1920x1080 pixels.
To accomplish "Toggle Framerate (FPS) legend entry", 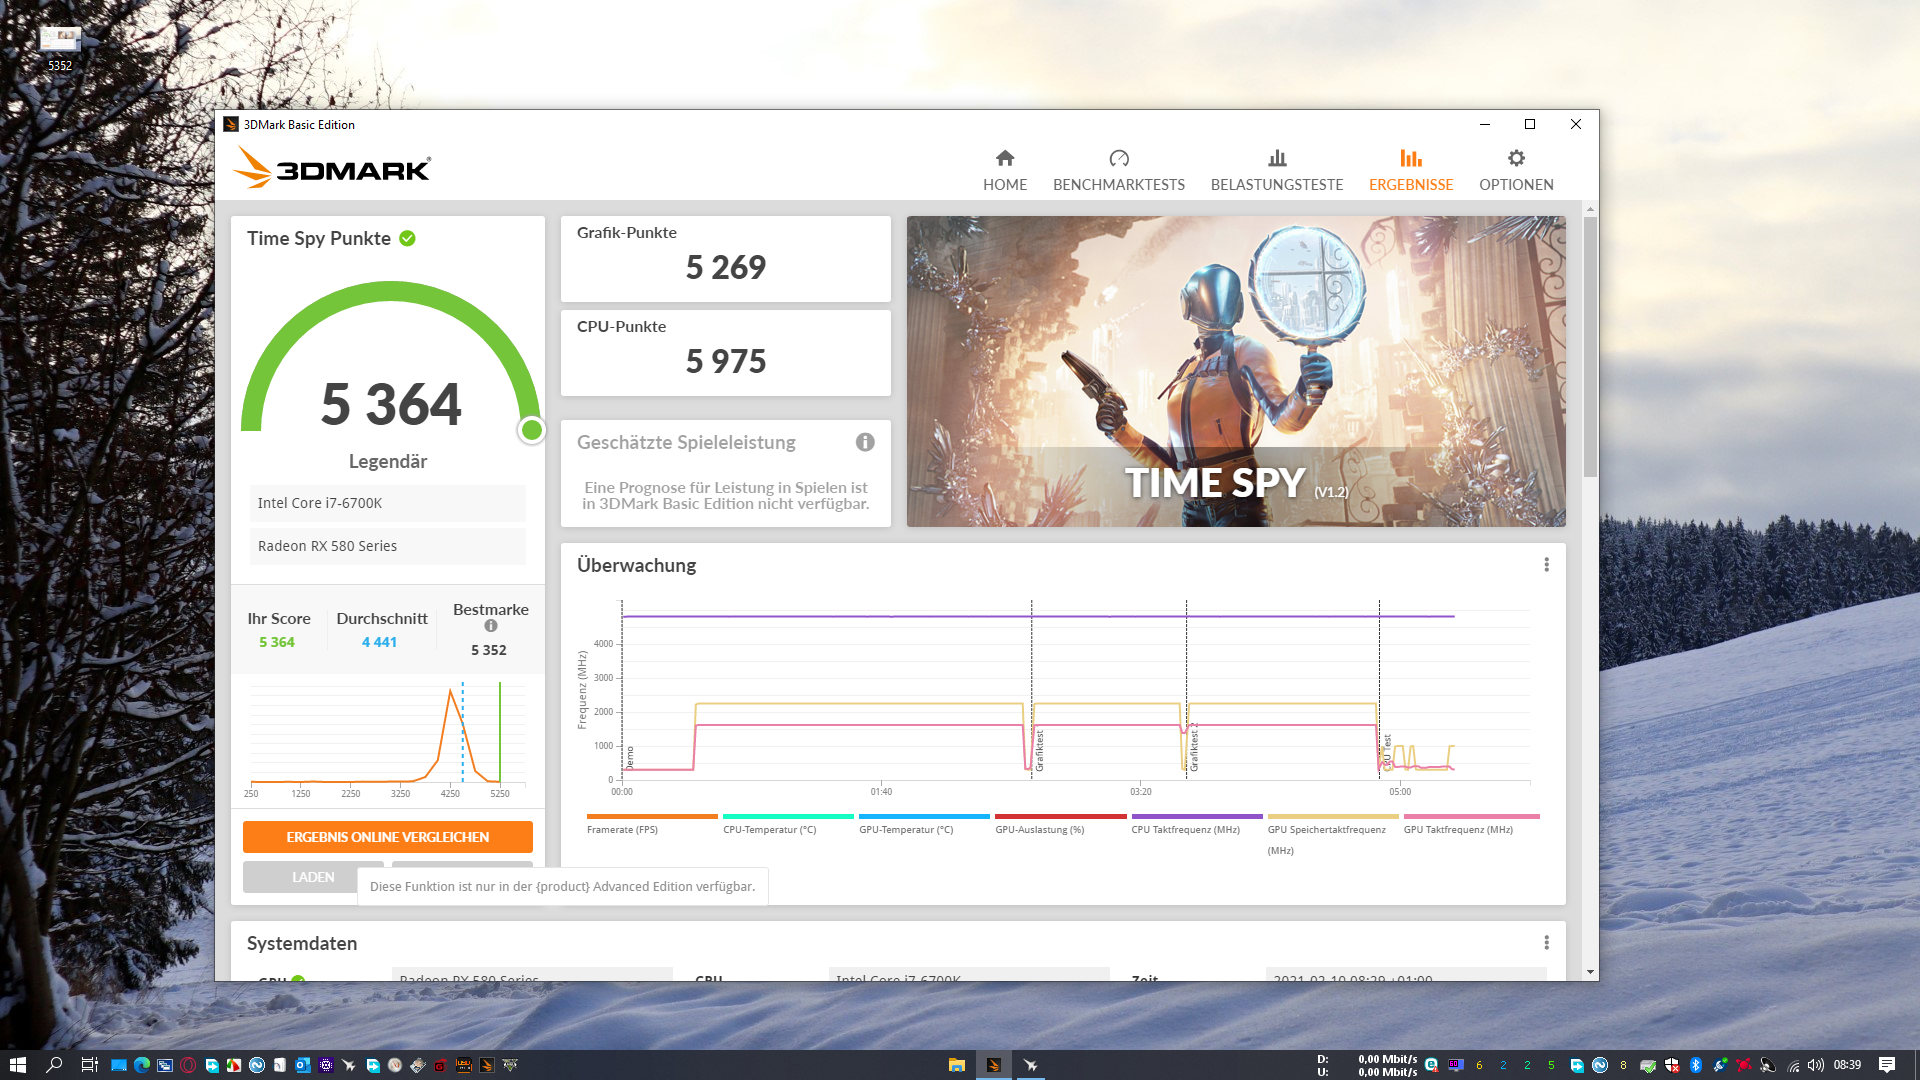I will click(622, 829).
